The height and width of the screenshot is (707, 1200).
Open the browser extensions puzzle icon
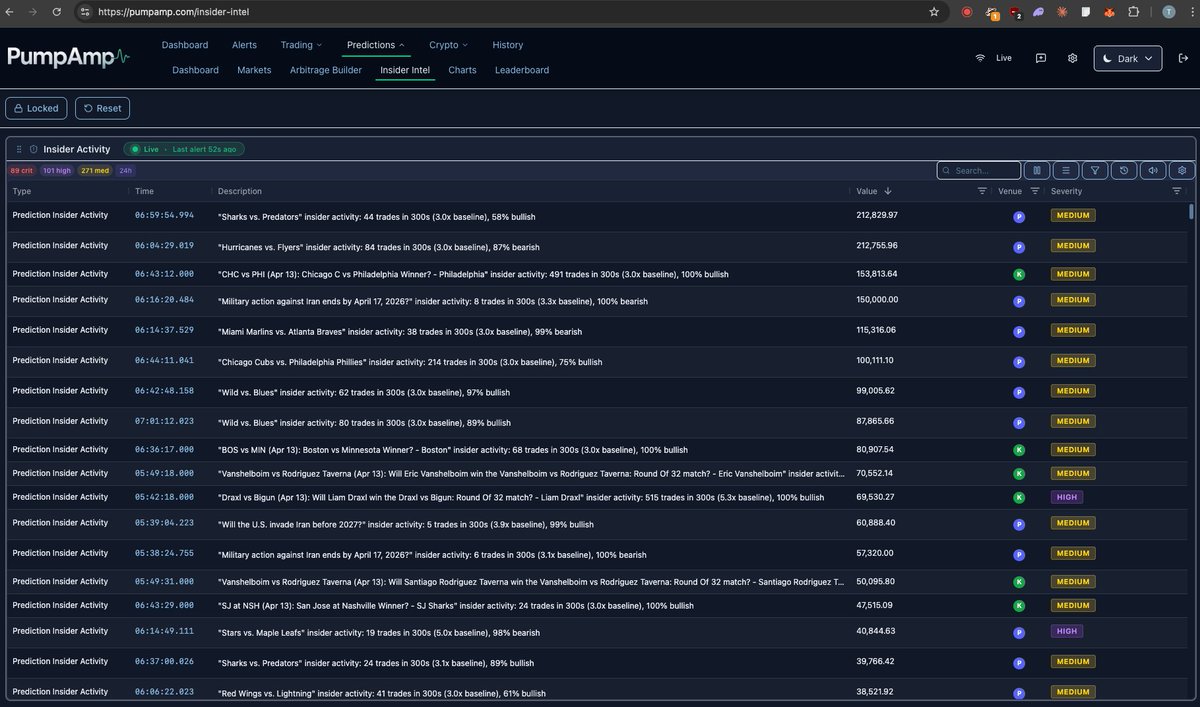click(1133, 12)
